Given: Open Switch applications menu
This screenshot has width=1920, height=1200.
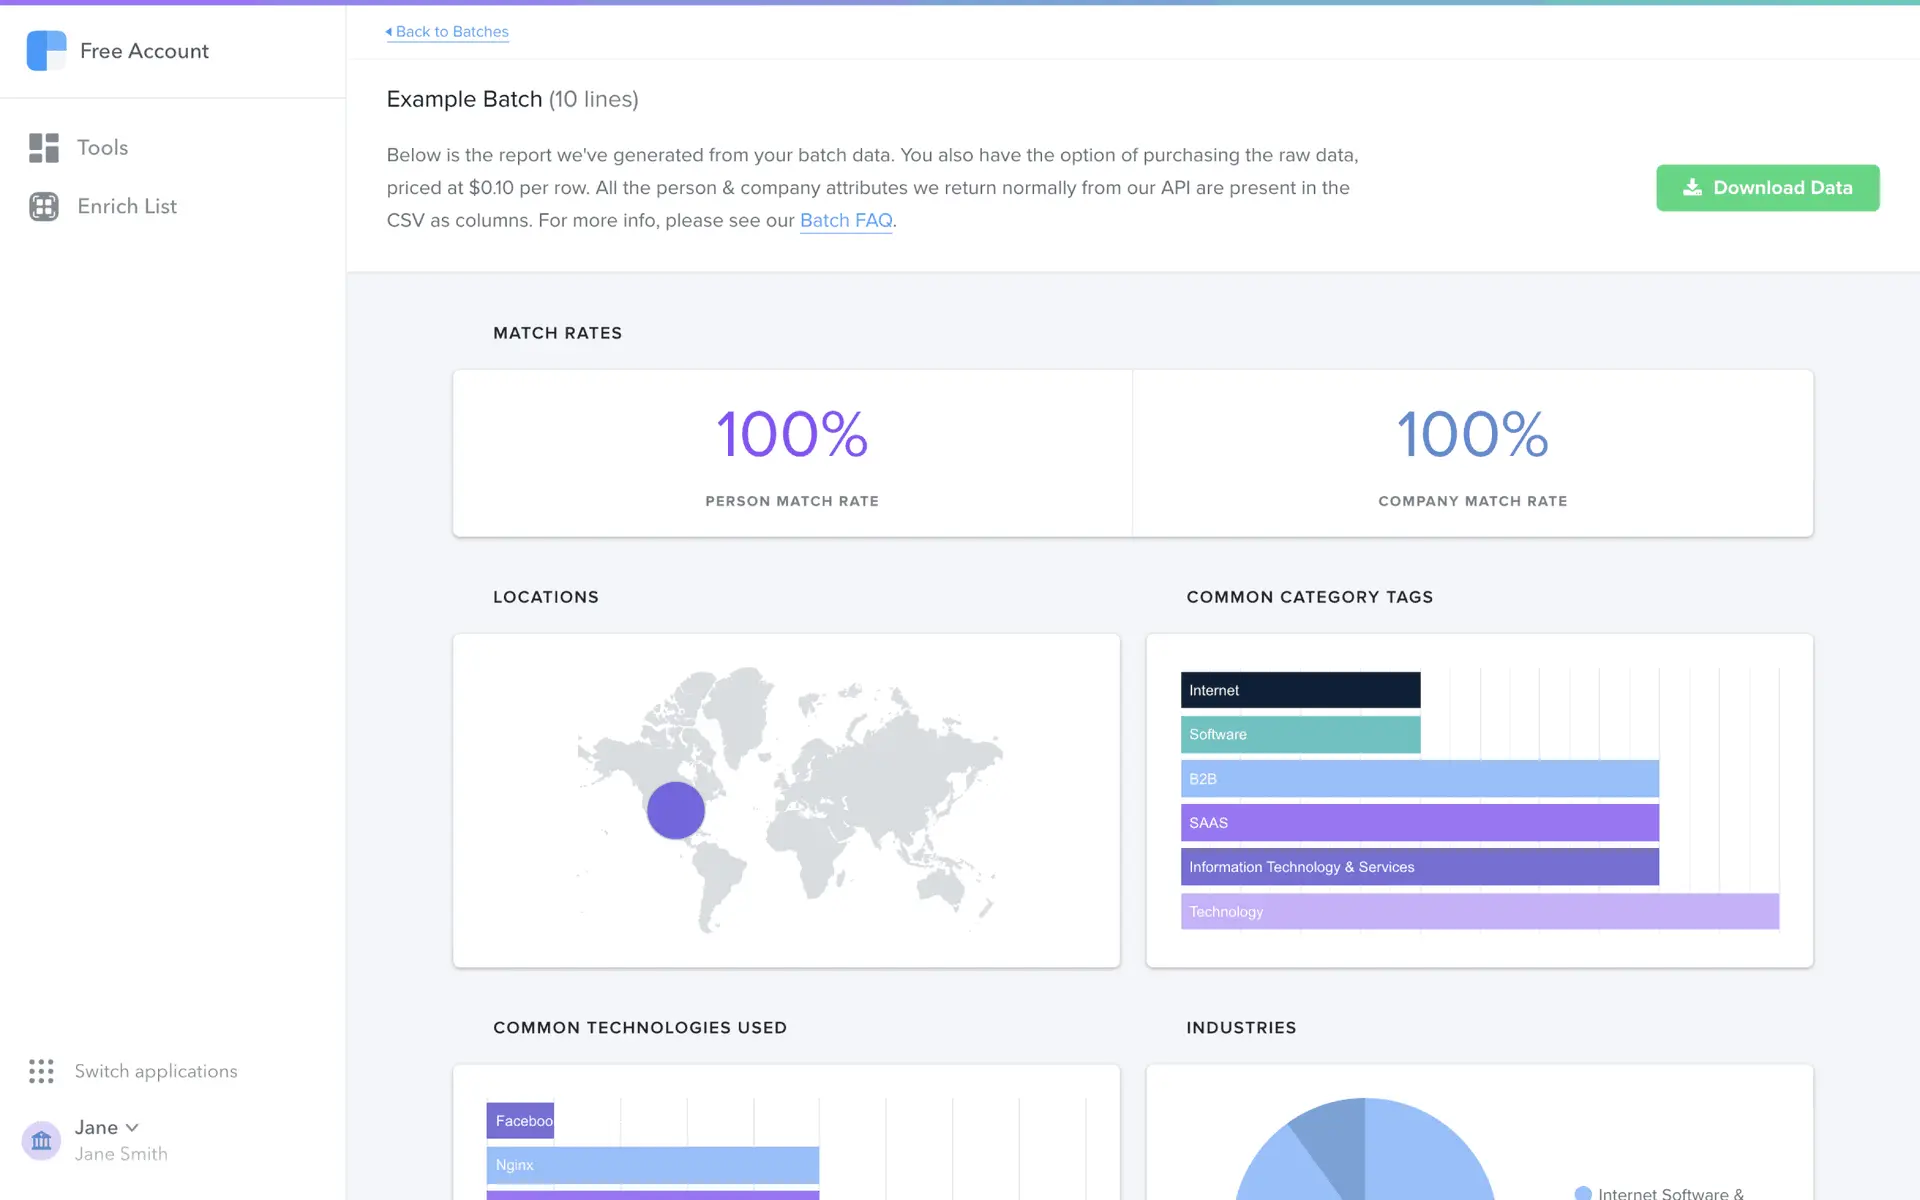Looking at the screenshot, I should (155, 1071).
